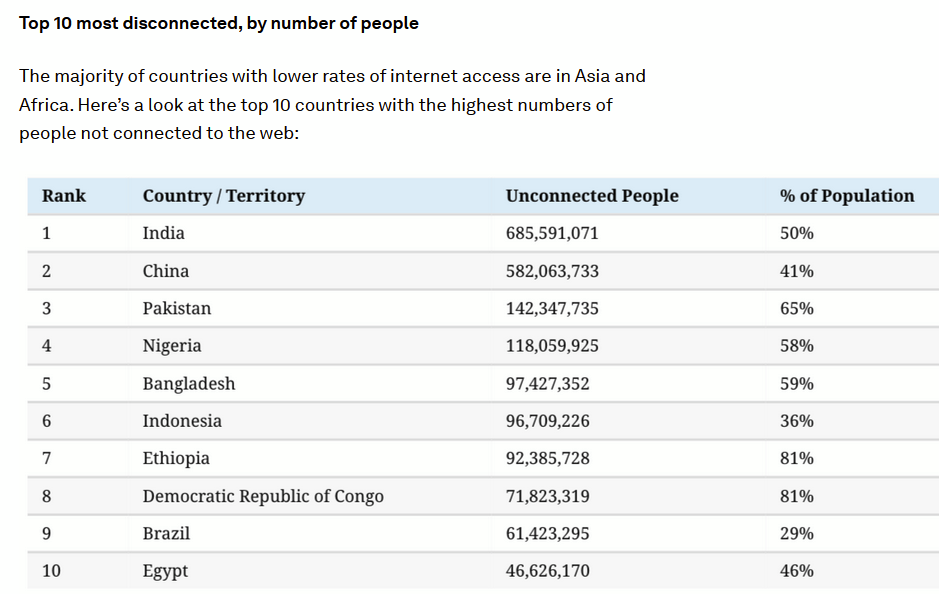Click on Indonesia in the table

tap(182, 421)
